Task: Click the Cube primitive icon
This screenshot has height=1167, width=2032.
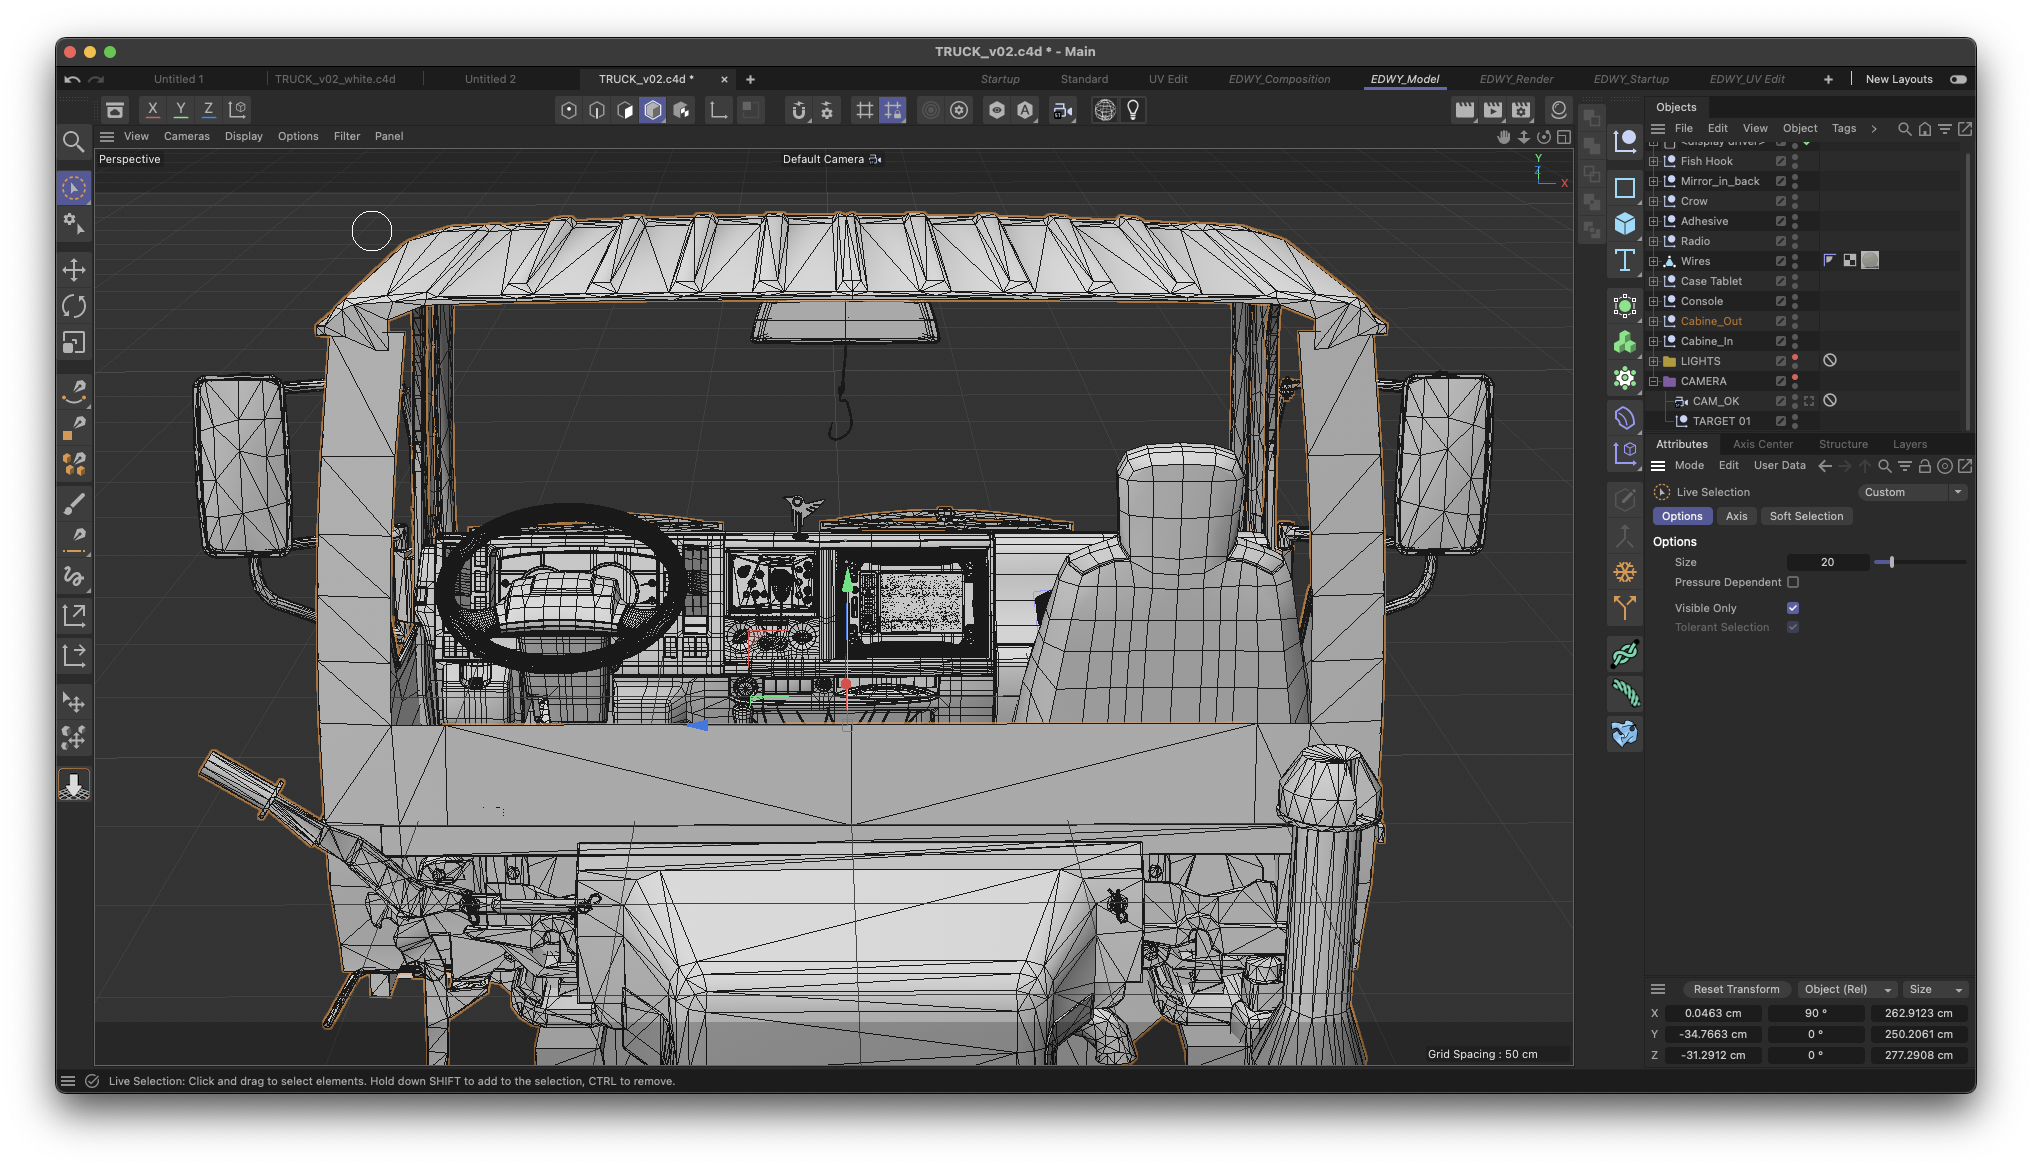Action: pos(1625,224)
